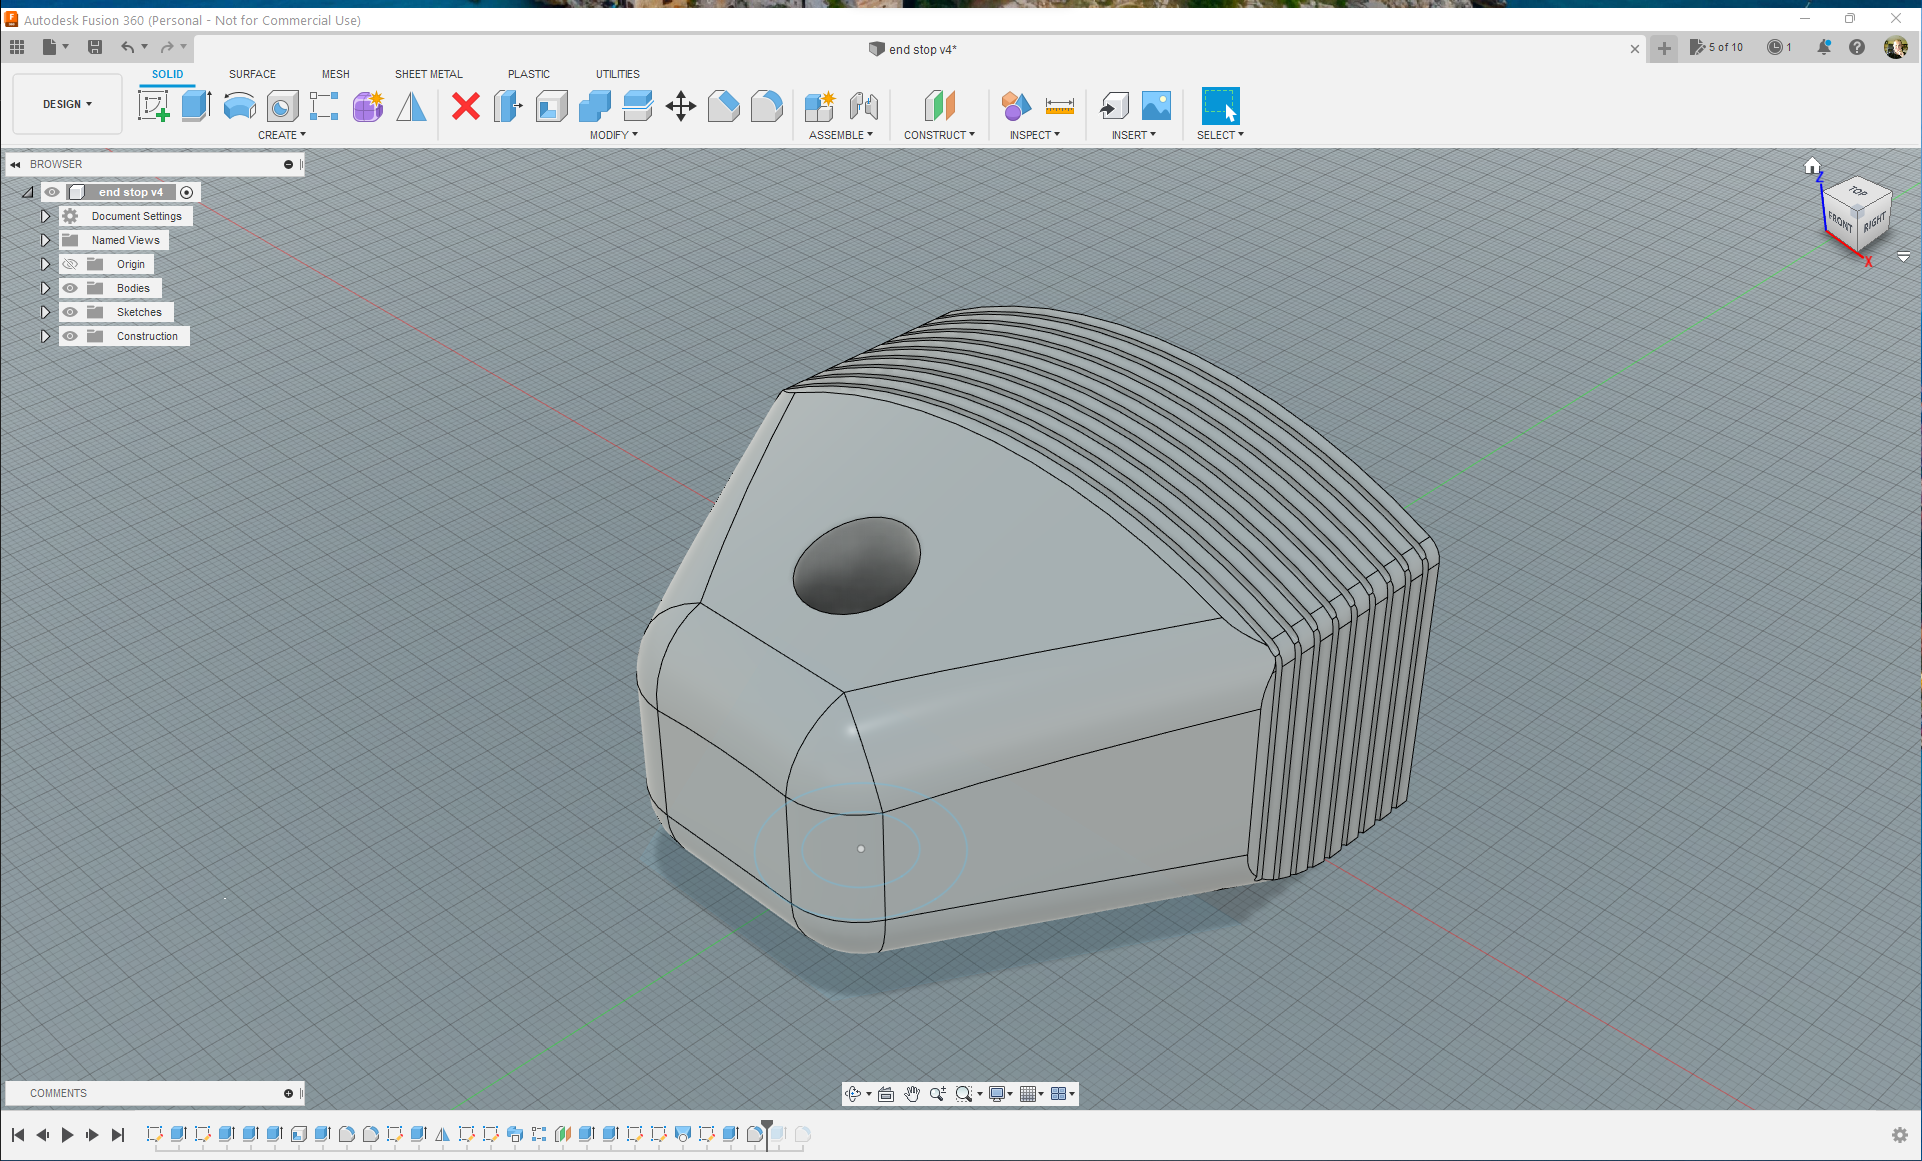1922x1161 pixels.
Task: Switch to the Surface tab
Action: click(x=251, y=74)
